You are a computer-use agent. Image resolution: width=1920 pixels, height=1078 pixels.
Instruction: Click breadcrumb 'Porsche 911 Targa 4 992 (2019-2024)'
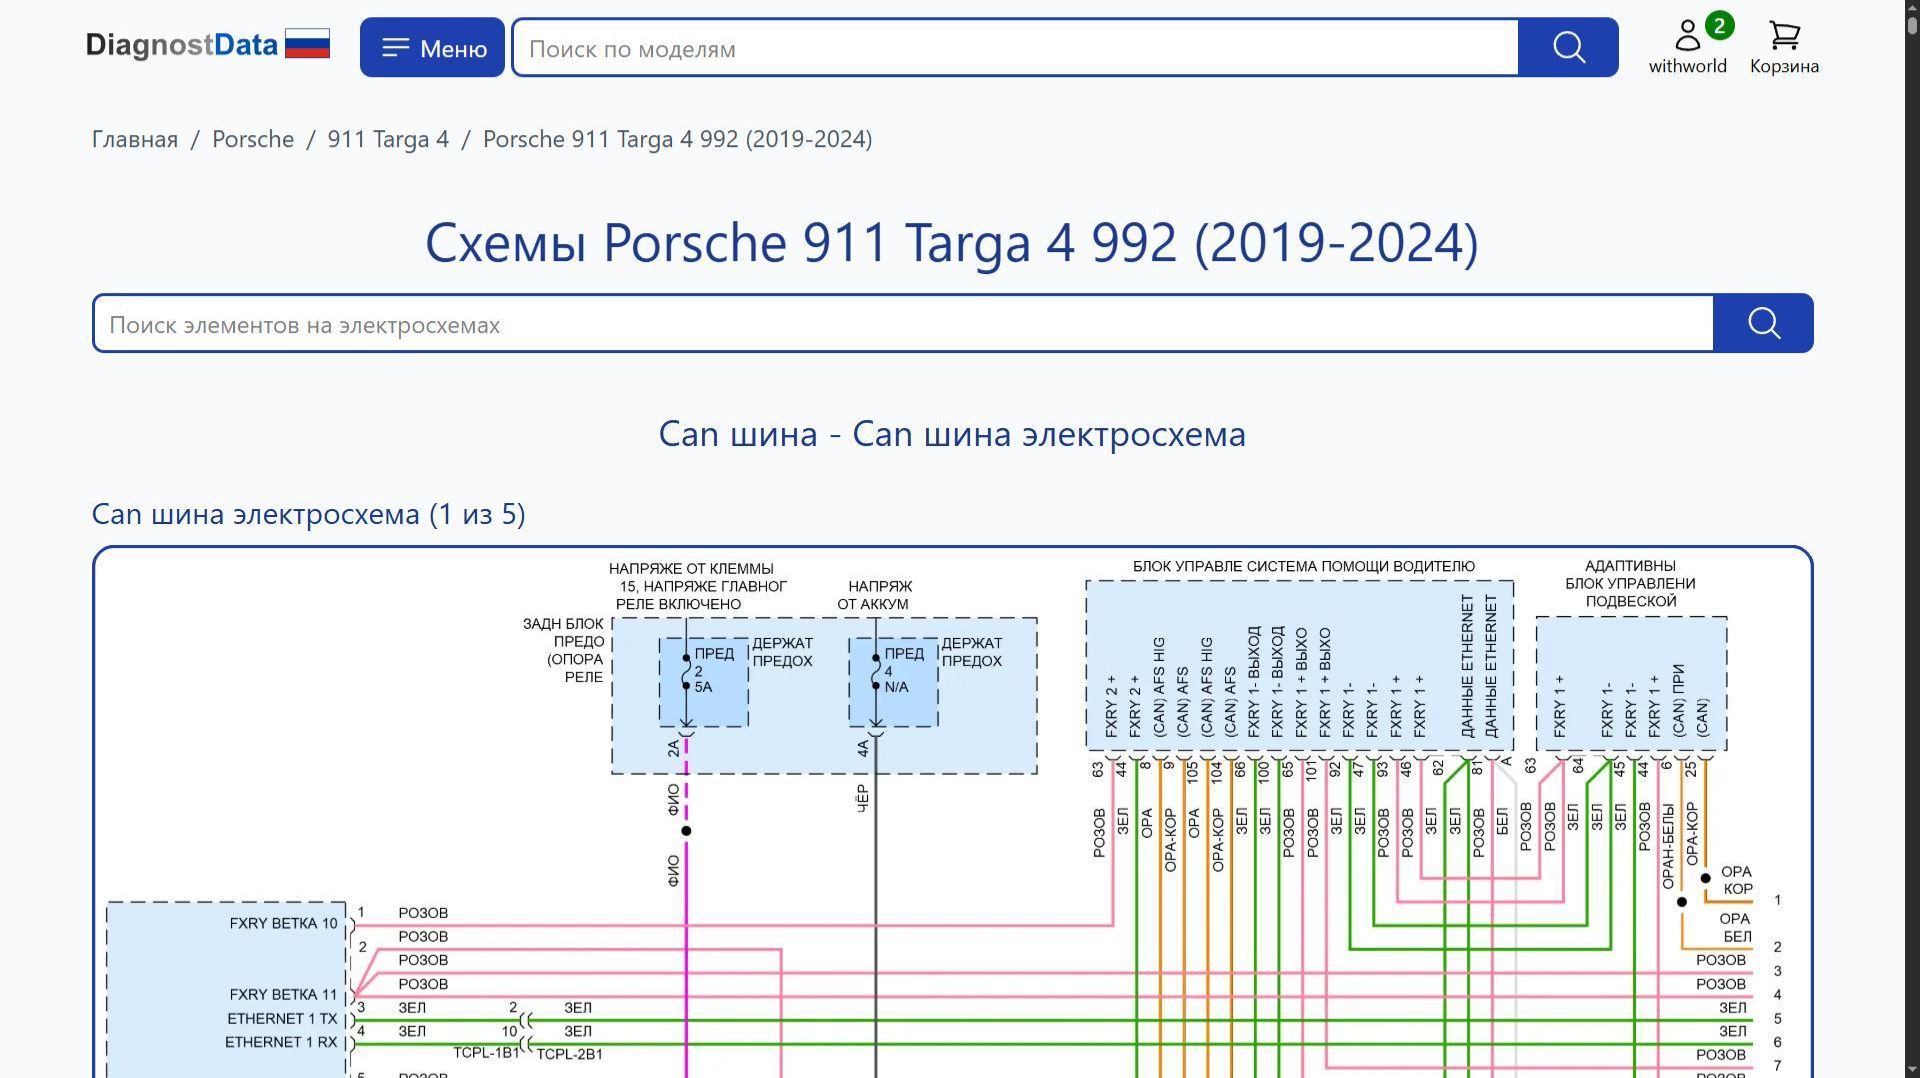677,139
